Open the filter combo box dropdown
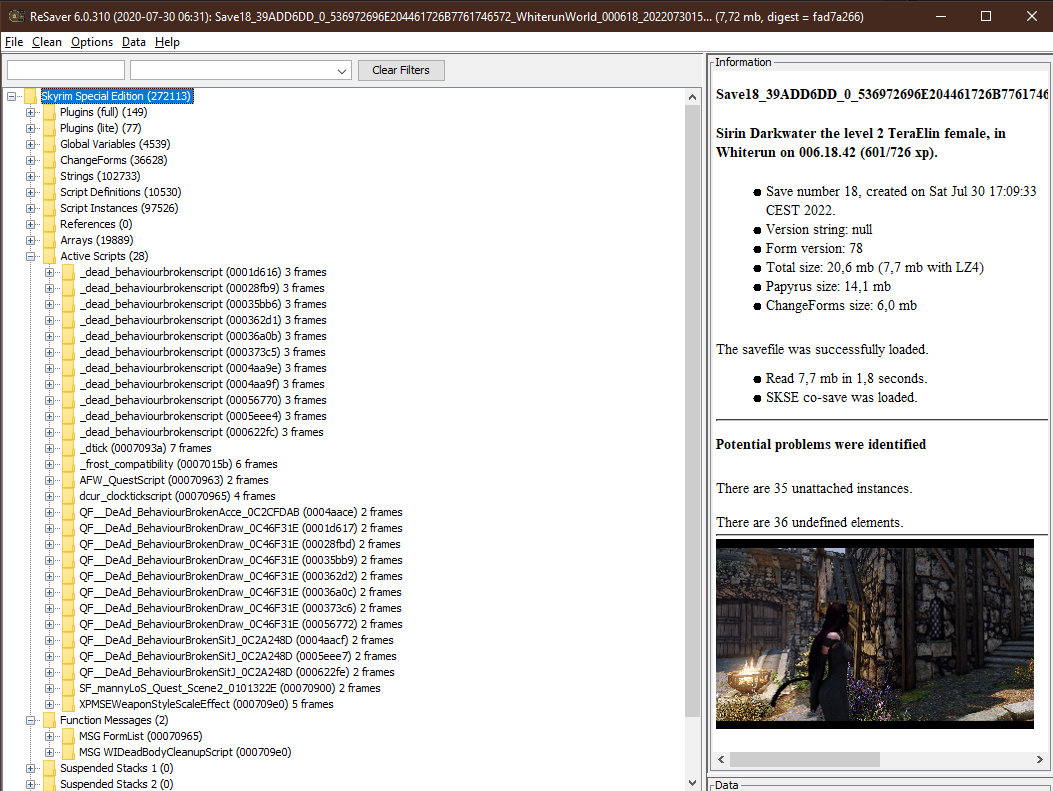This screenshot has height=791, width=1053. pyautogui.click(x=342, y=71)
